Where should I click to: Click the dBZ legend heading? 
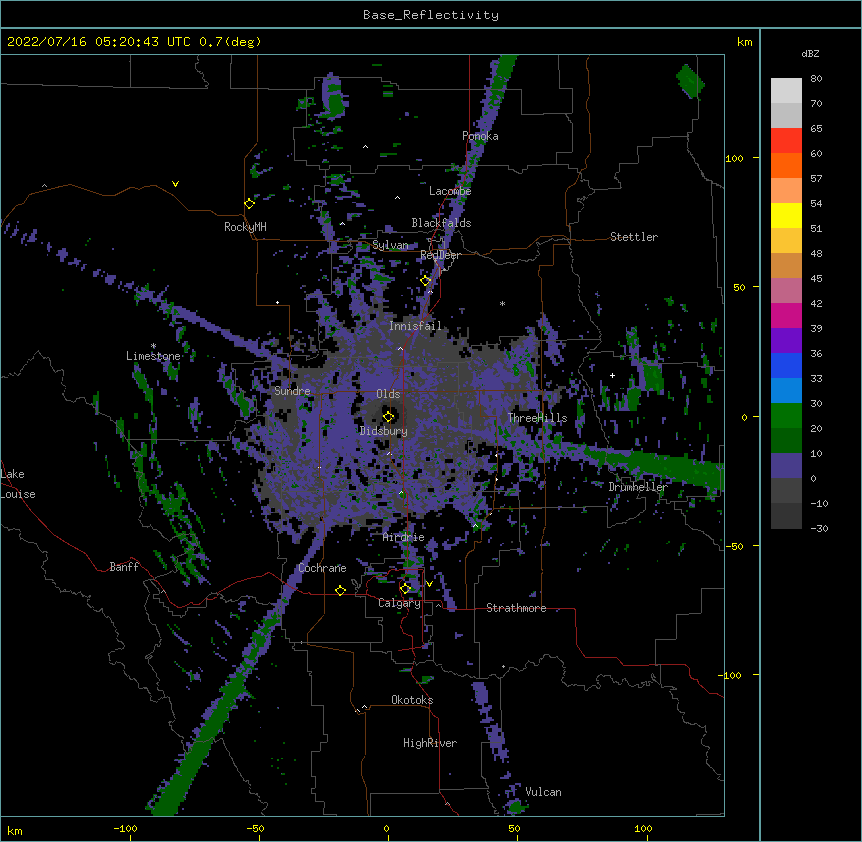(x=810, y=53)
